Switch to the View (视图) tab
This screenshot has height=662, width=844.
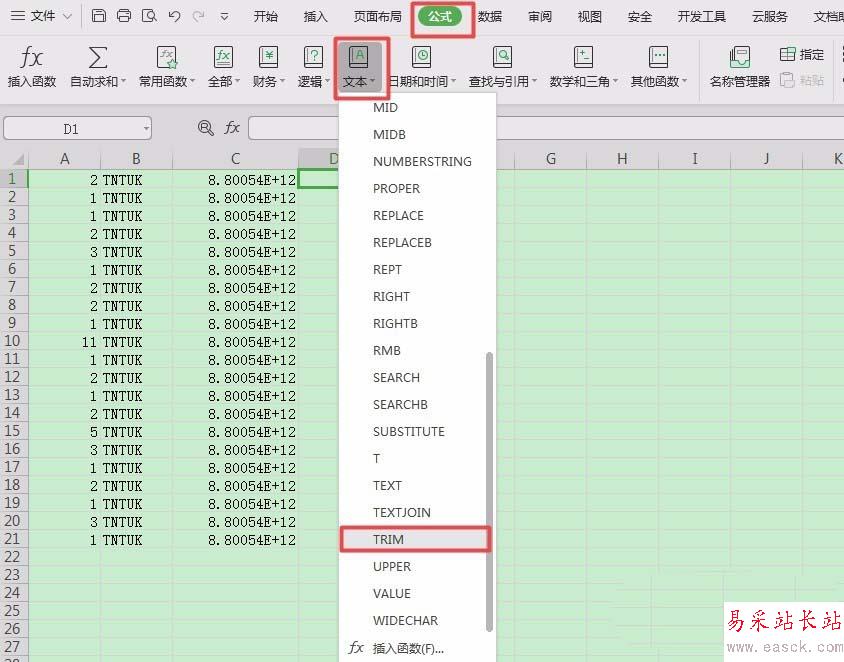tap(589, 17)
